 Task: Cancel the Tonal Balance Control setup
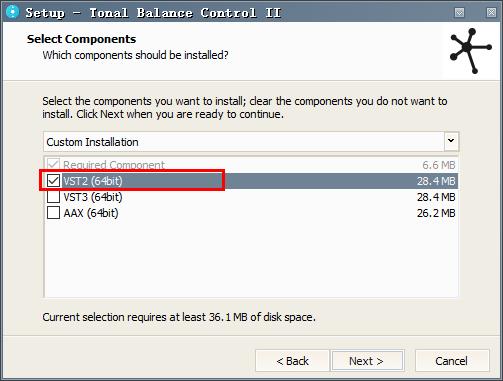point(452,361)
